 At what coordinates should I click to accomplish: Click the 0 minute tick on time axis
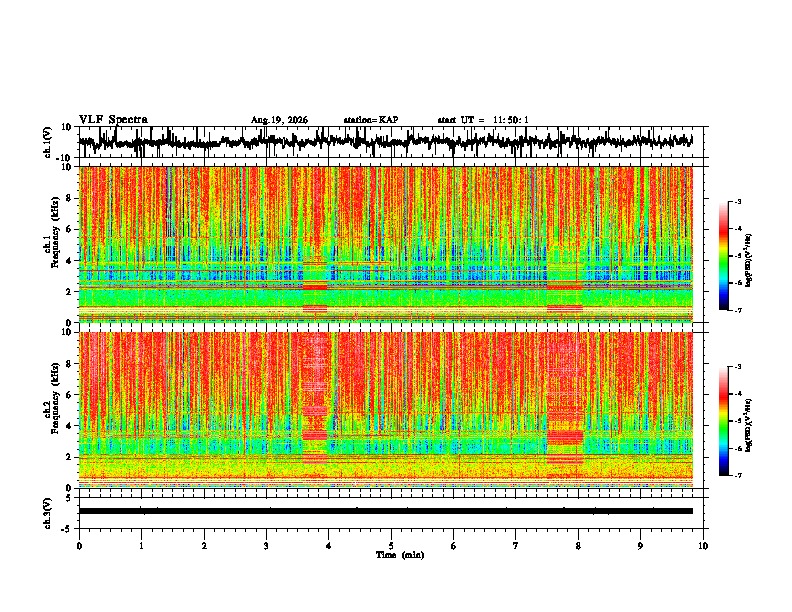pyautogui.click(x=79, y=546)
